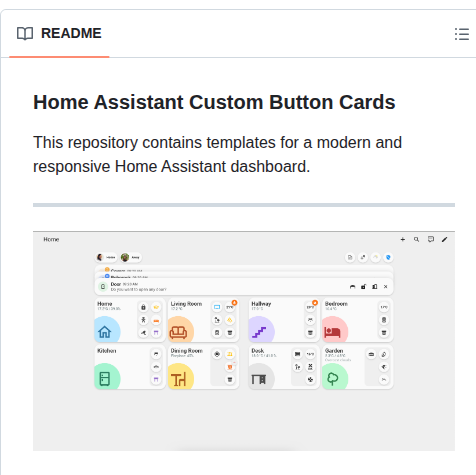Click the plus icon in dashboard header
Screen dimensions: 476x475
tap(403, 239)
